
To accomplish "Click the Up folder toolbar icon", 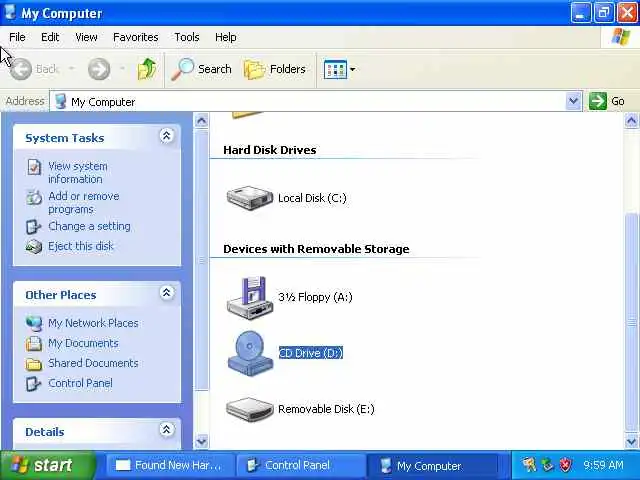I will [x=147, y=69].
